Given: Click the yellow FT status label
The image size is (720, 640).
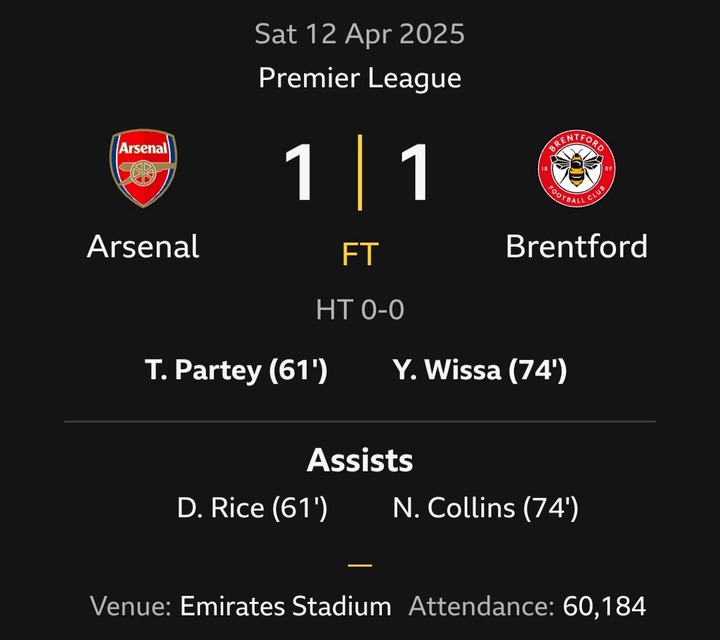Looking at the screenshot, I should (360, 254).
